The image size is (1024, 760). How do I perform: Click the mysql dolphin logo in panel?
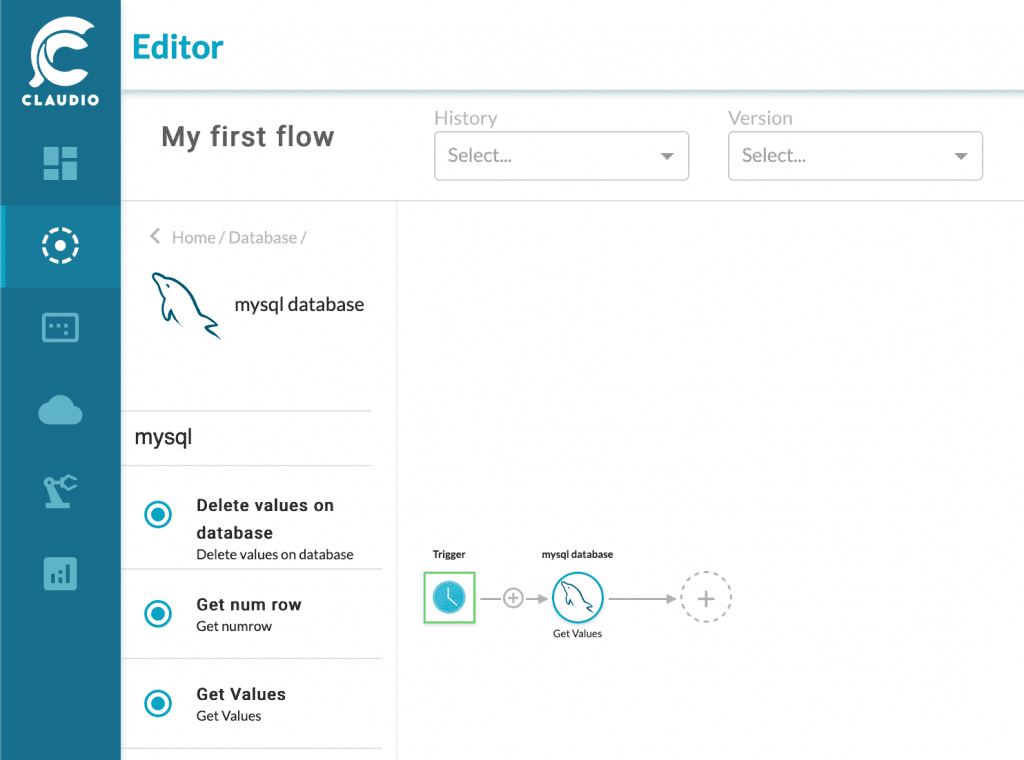point(185,306)
